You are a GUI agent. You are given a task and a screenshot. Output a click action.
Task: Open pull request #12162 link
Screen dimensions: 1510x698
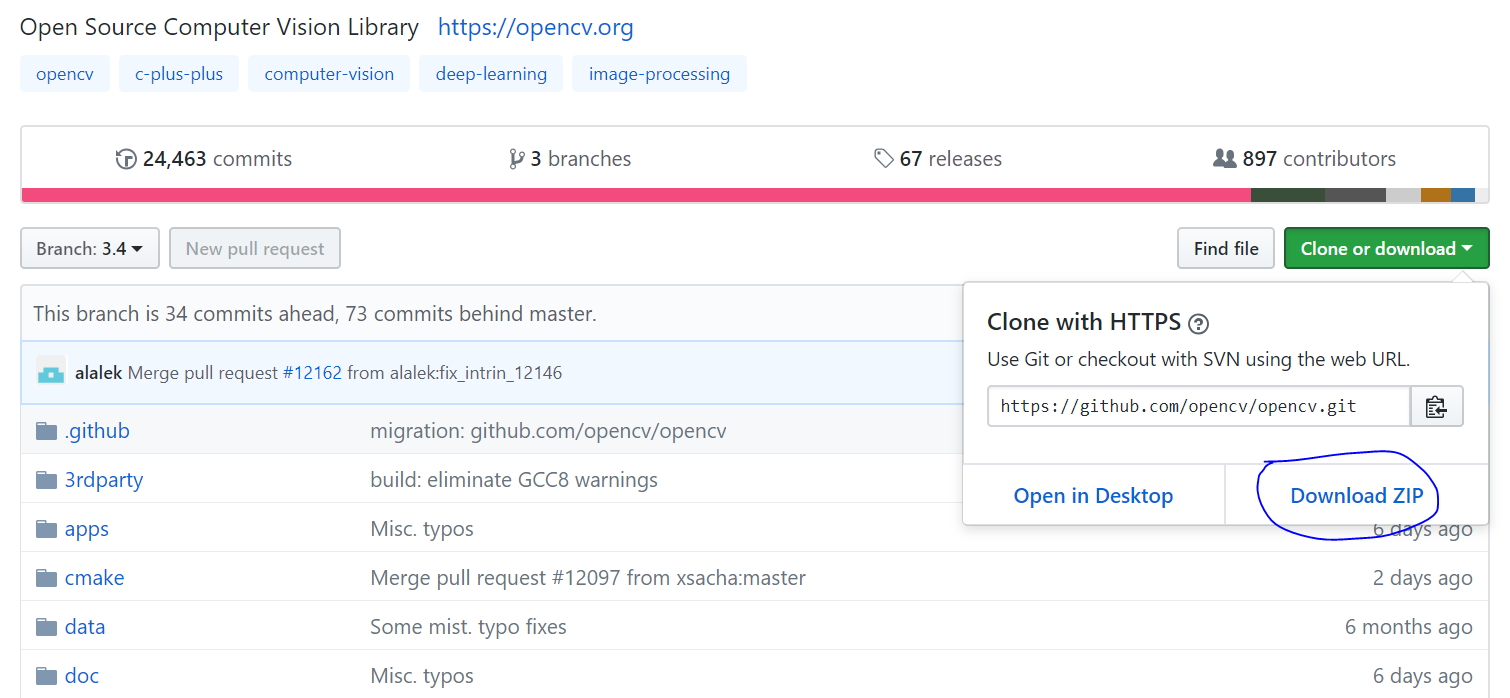coord(312,373)
